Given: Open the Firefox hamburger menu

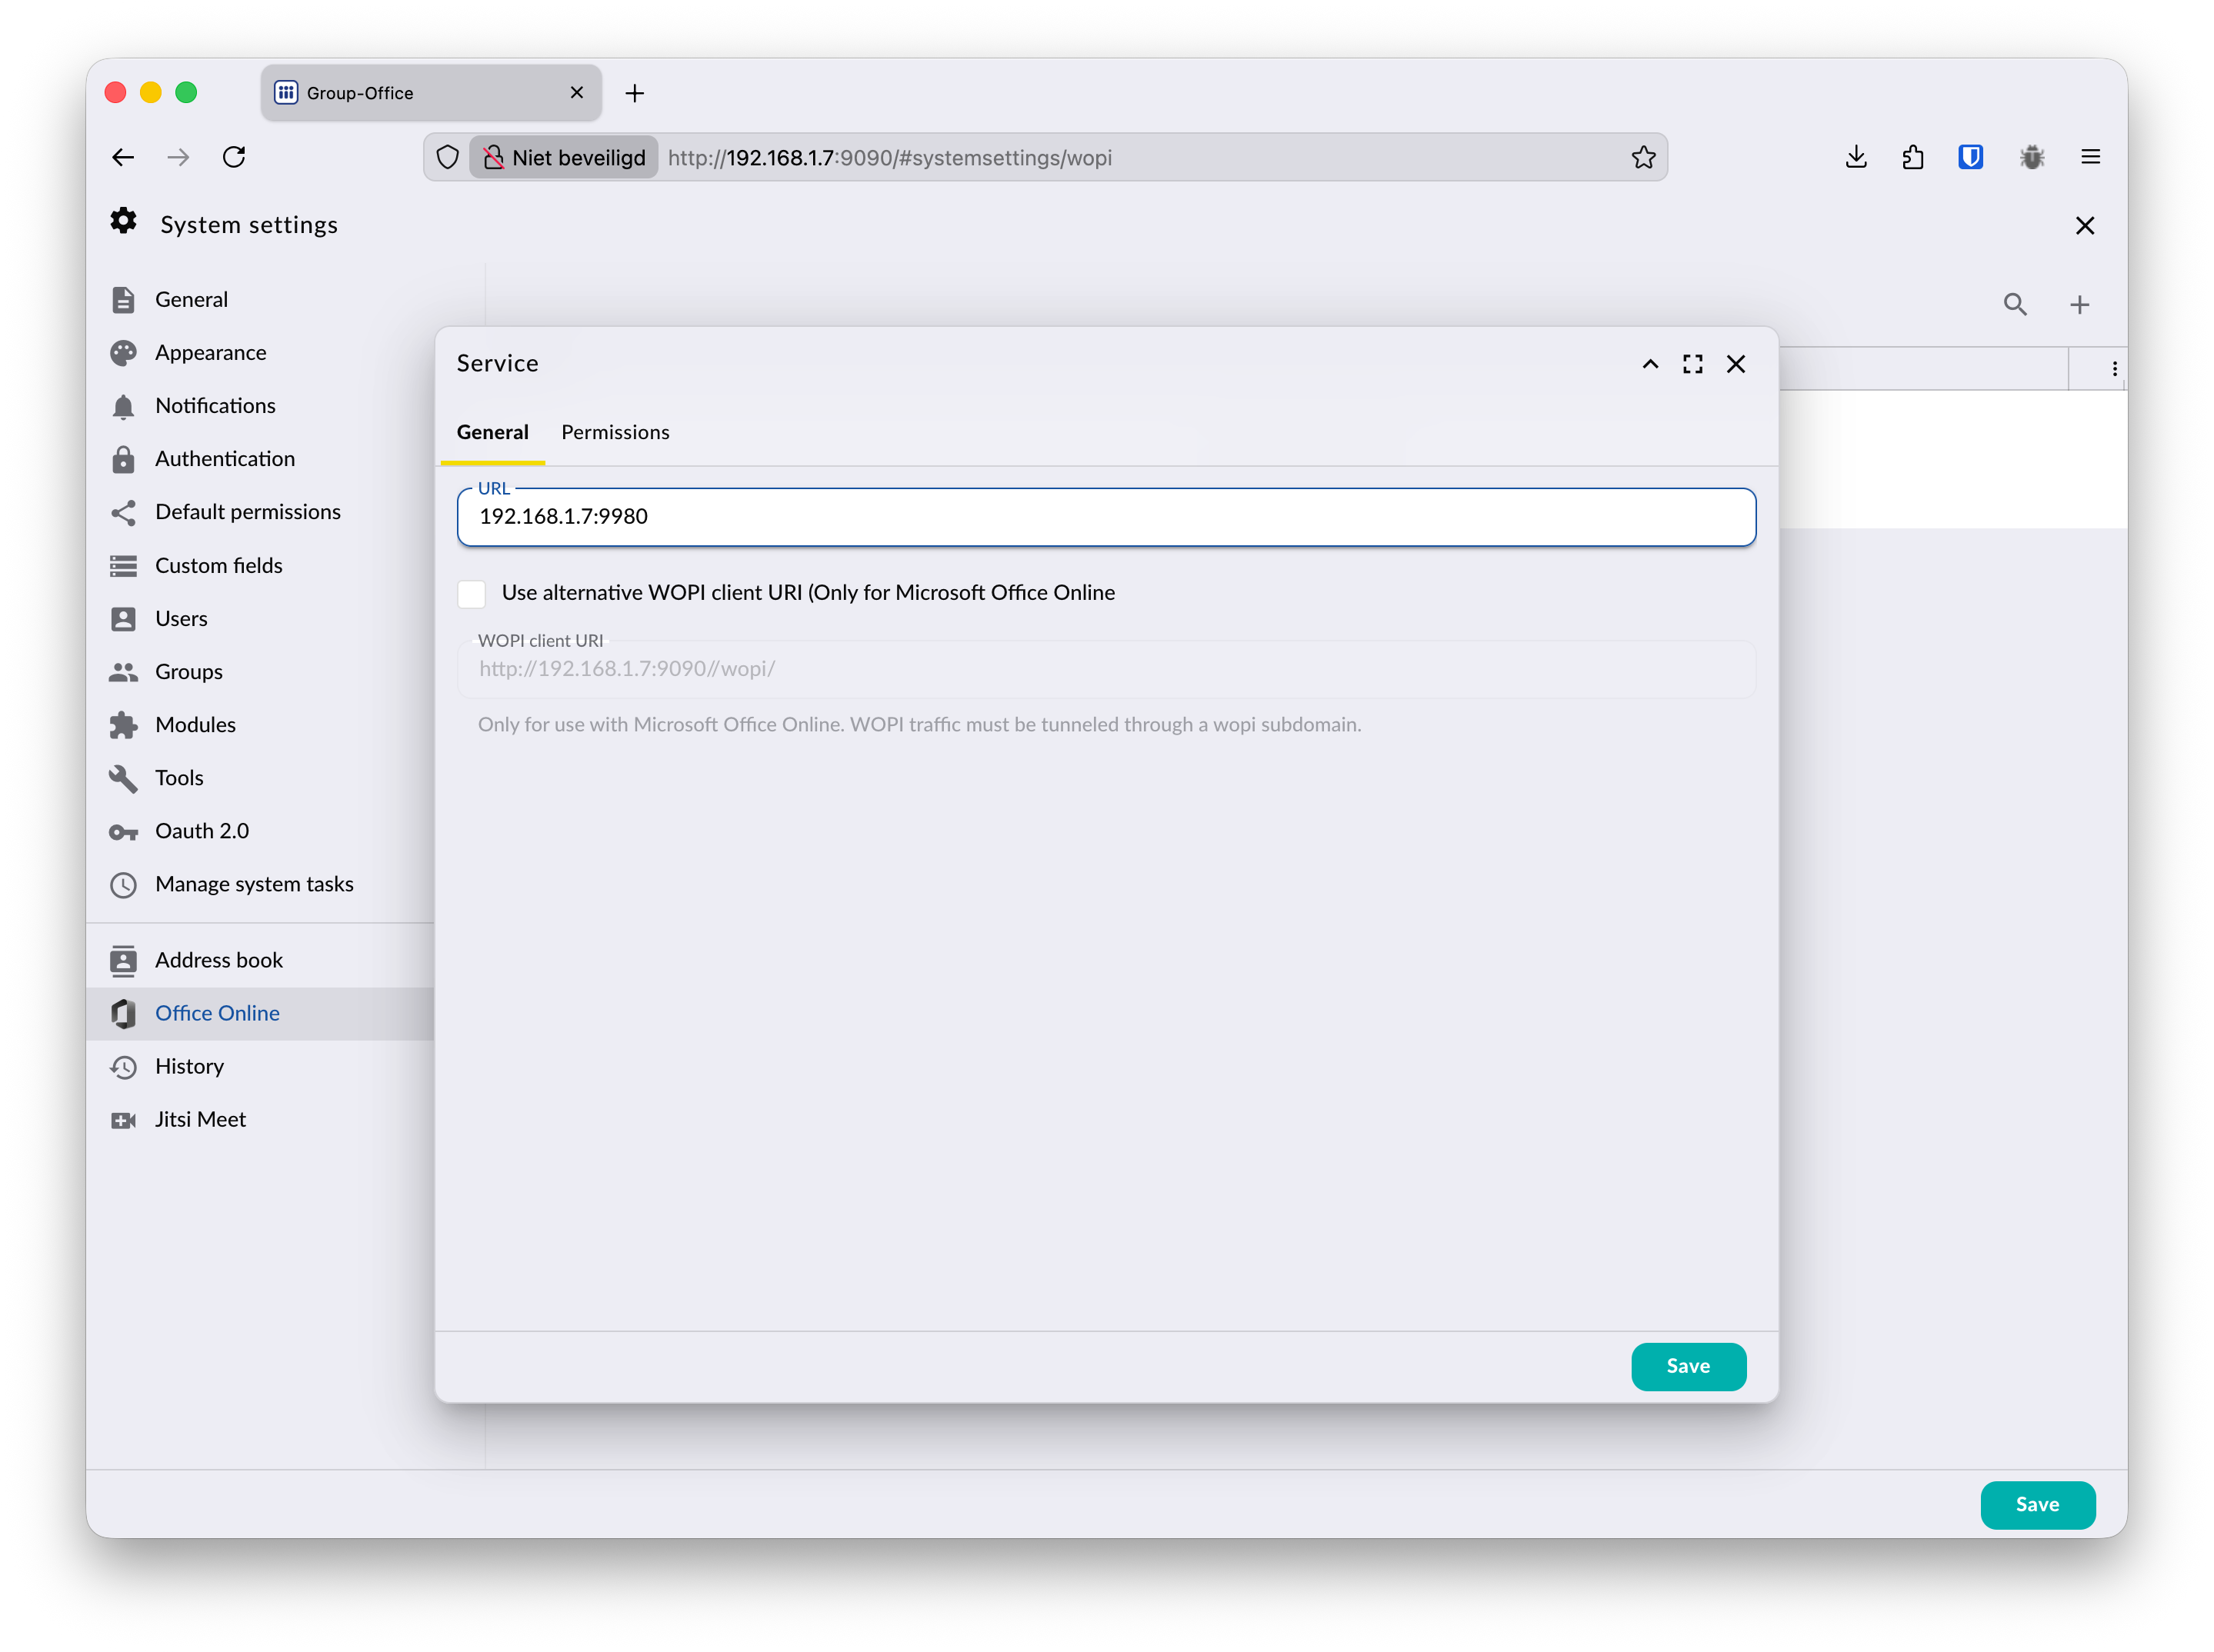Looking at the screenshot, I should [2090, 157].
